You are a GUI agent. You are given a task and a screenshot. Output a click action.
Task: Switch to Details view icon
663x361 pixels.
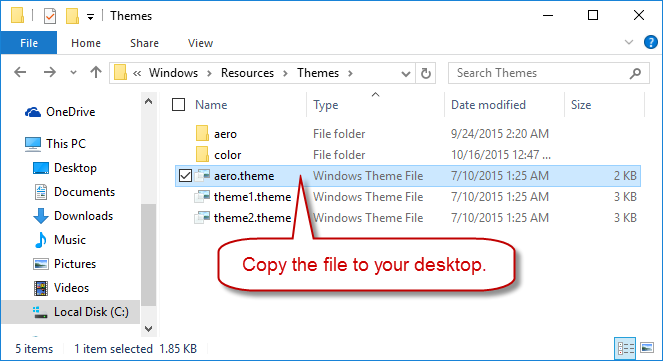[x=625, y=348]
